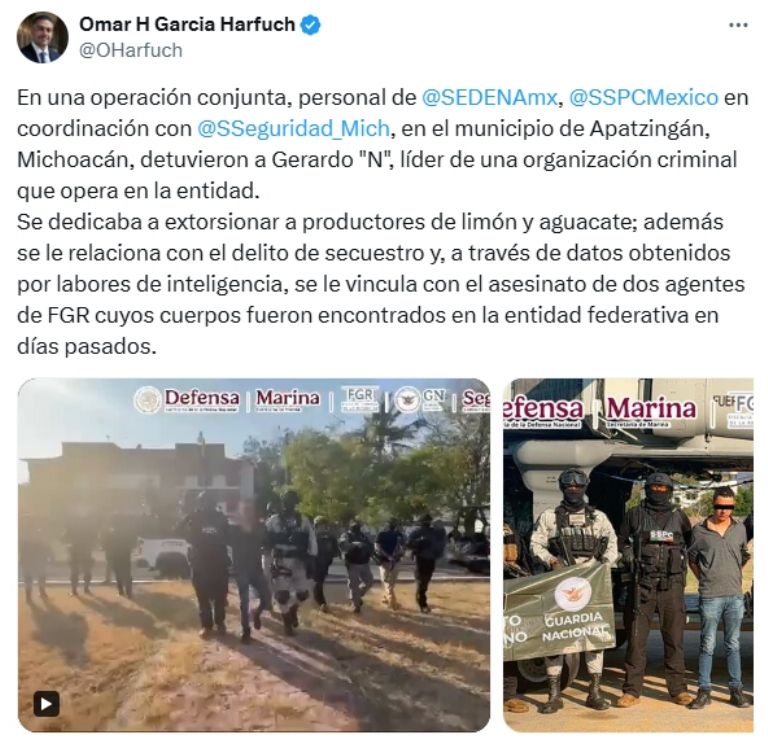Open the @SSPCMexico mention link
This screenshot has height=752, width=768.
(x=644, y=97)
